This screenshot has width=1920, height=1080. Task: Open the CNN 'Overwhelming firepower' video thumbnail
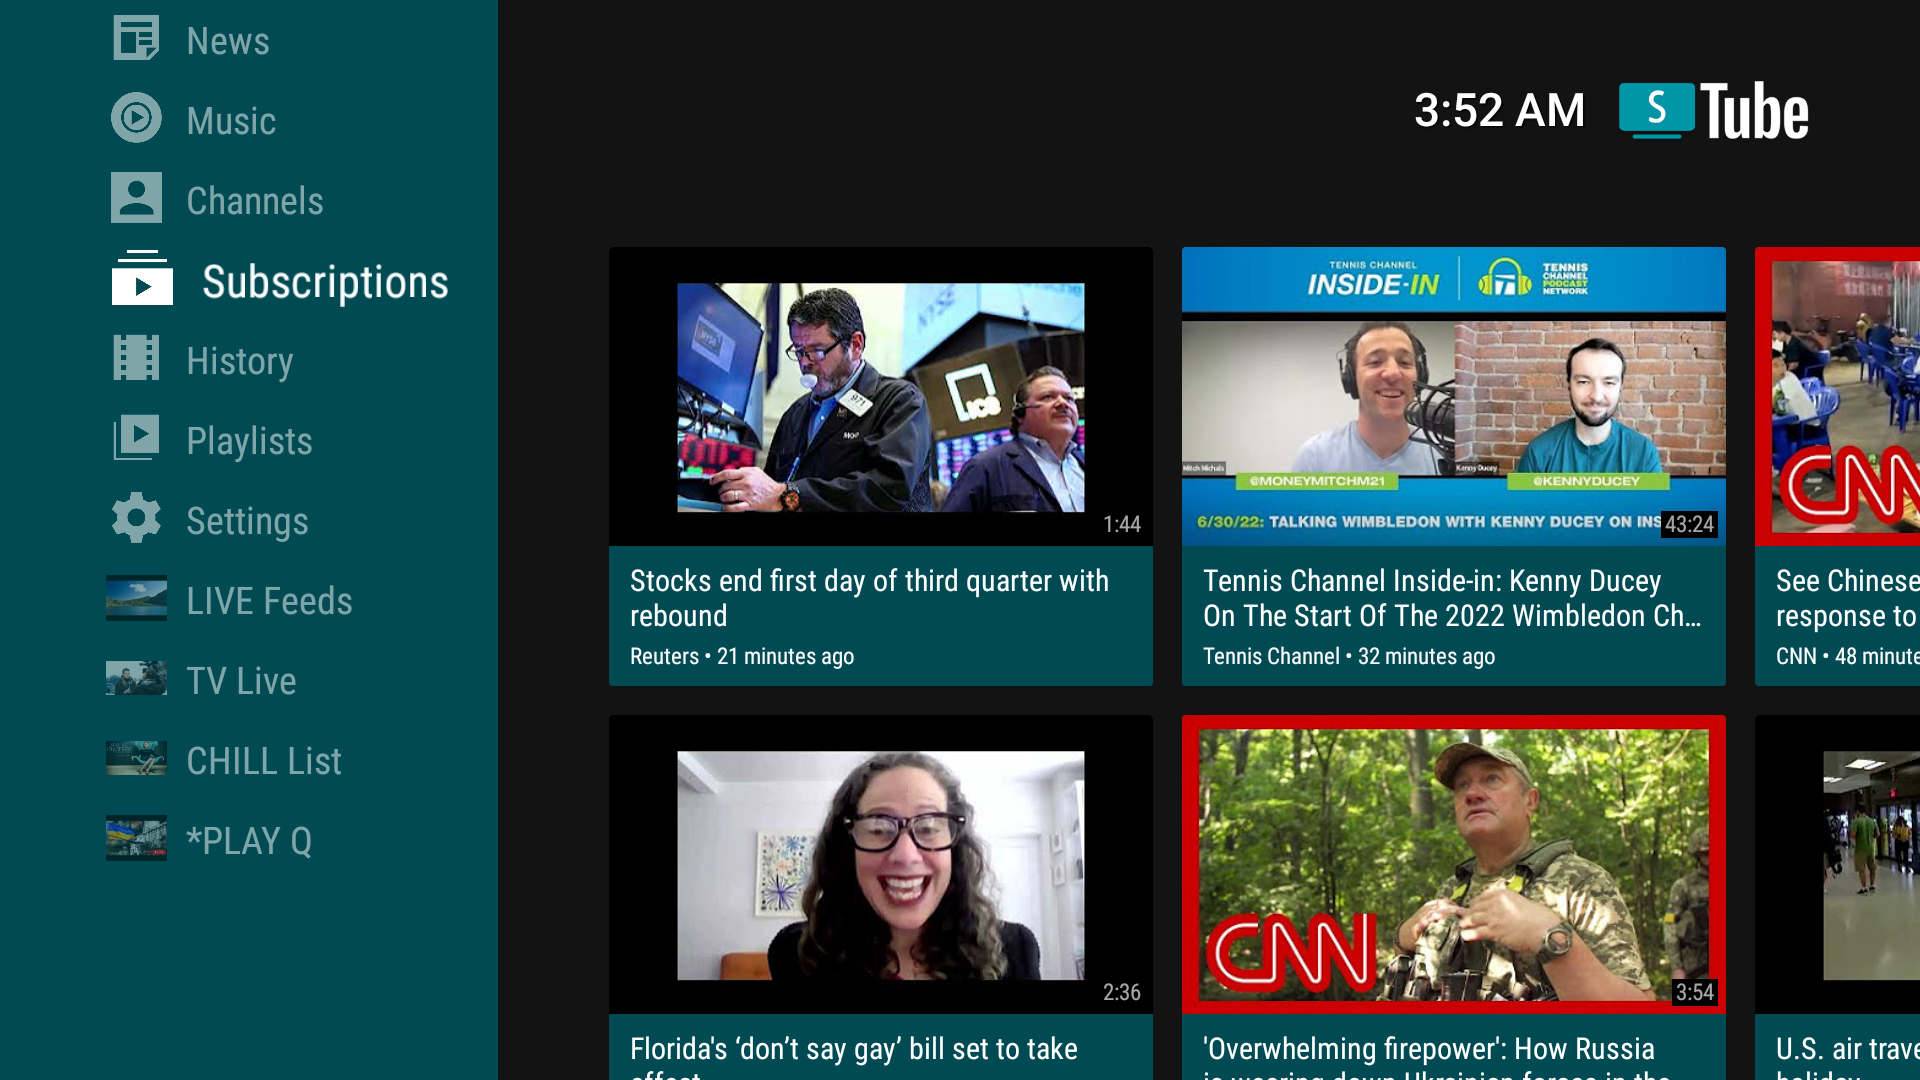pyautogui.click(x=1453, y=864)
